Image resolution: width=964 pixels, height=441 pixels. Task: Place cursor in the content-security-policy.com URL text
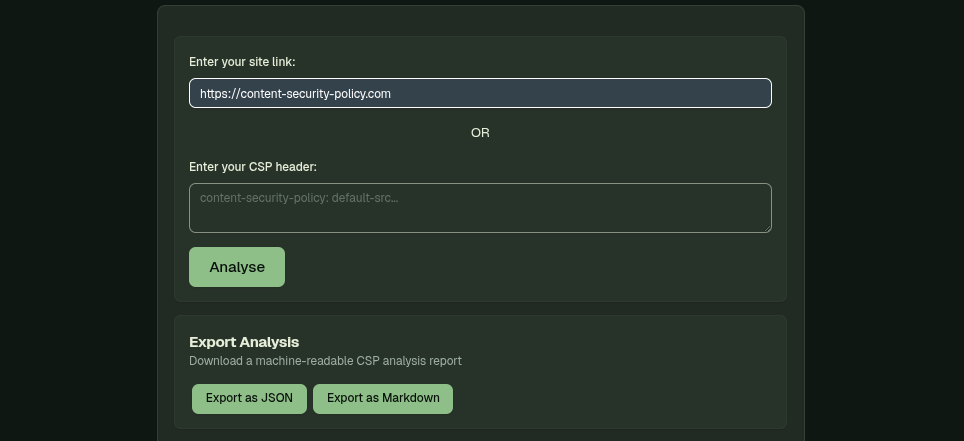(295, 94)
